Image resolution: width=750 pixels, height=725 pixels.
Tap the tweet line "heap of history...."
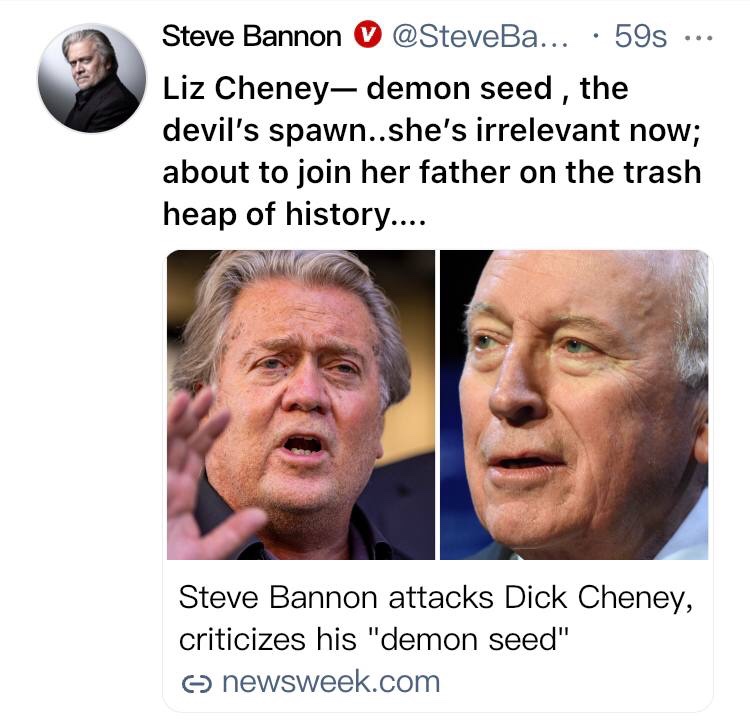[294, 214]
